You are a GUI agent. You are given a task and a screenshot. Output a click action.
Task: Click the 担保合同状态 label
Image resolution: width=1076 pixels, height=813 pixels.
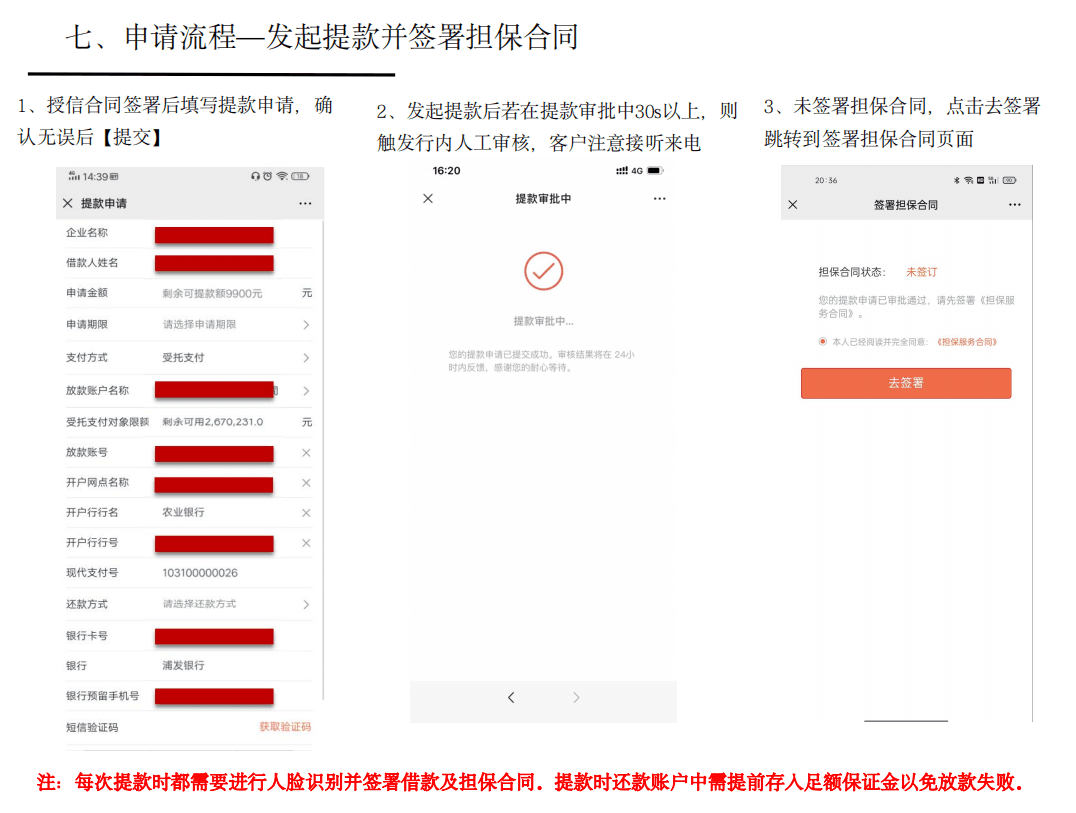[852, 272]
